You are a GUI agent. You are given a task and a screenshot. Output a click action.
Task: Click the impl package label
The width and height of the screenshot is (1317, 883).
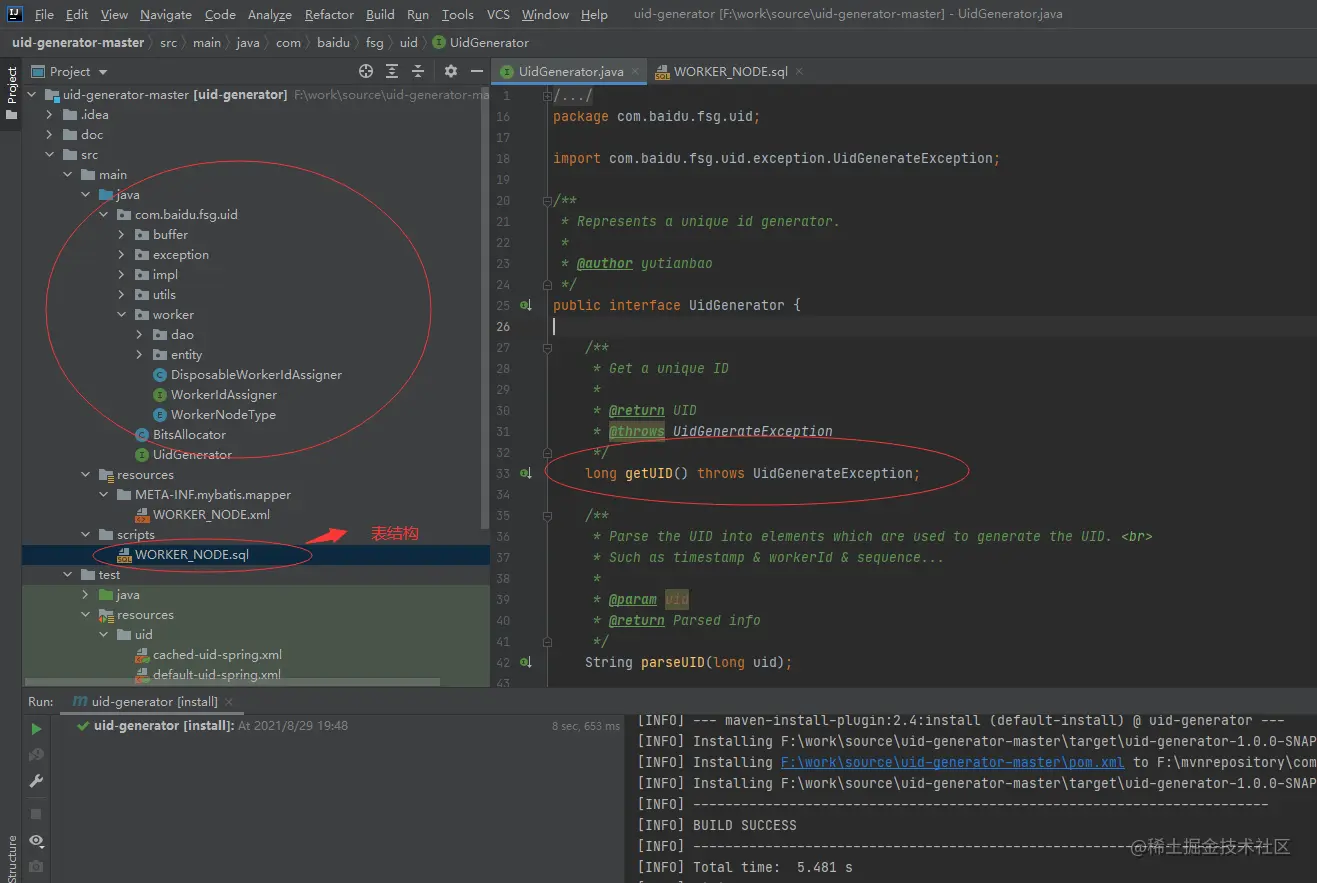[x=165, y=274]
